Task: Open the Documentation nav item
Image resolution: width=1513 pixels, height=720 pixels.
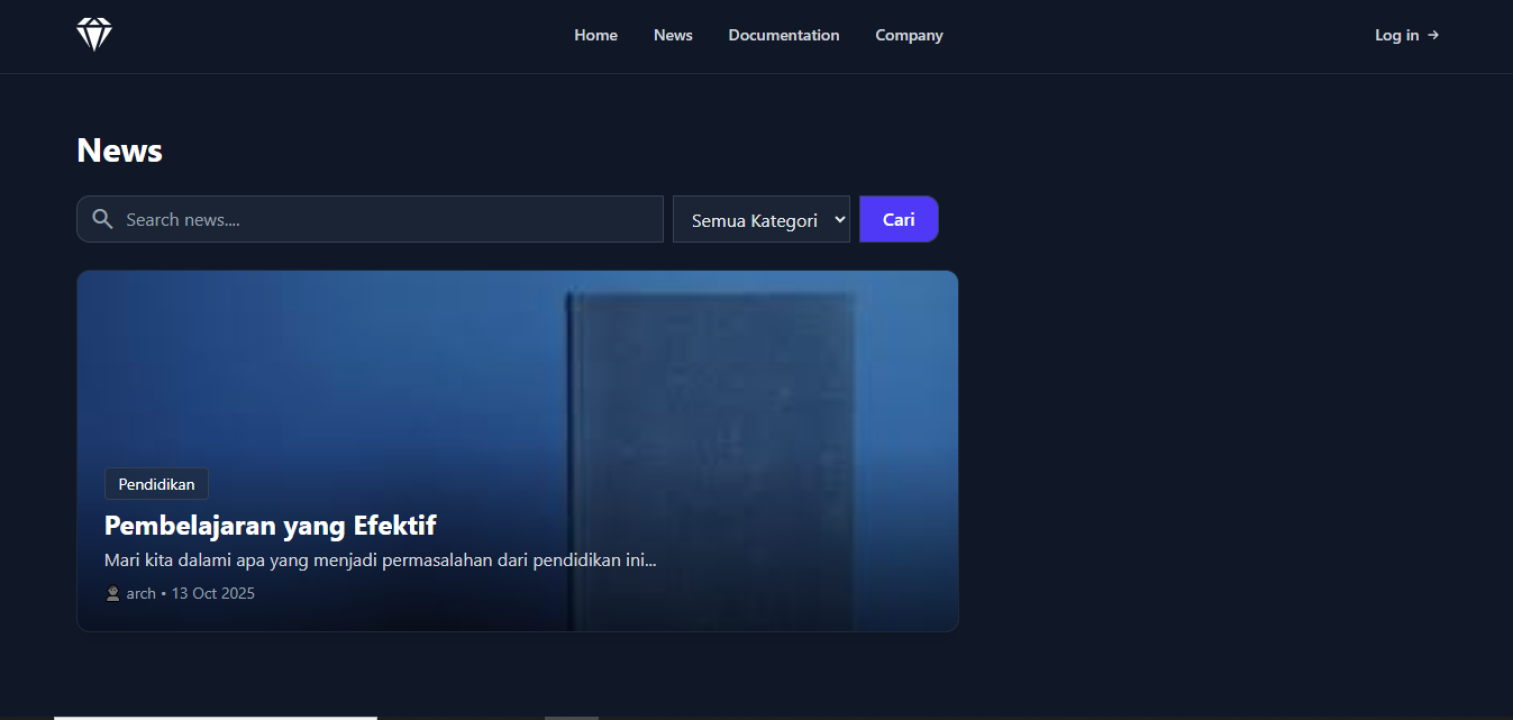Action: coord(783,35)
